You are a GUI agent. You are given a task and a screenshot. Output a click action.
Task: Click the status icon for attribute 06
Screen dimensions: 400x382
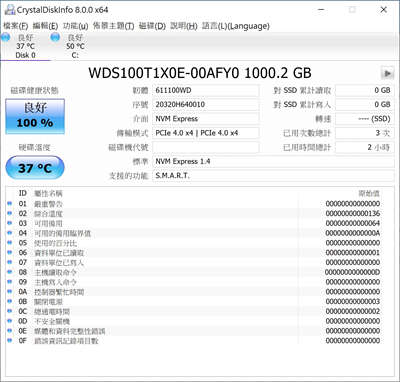(10, 252)
